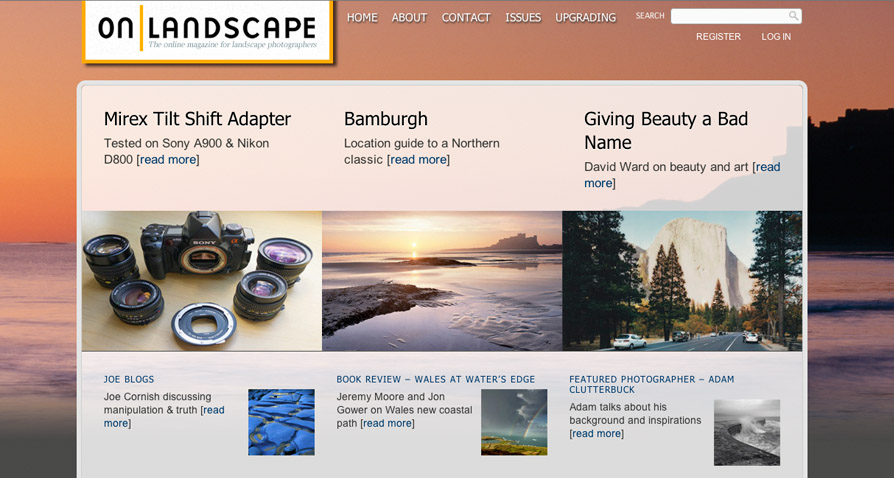Open the About menu item
This screenshot has height=478, width=894.
click(x=409, y=18)
